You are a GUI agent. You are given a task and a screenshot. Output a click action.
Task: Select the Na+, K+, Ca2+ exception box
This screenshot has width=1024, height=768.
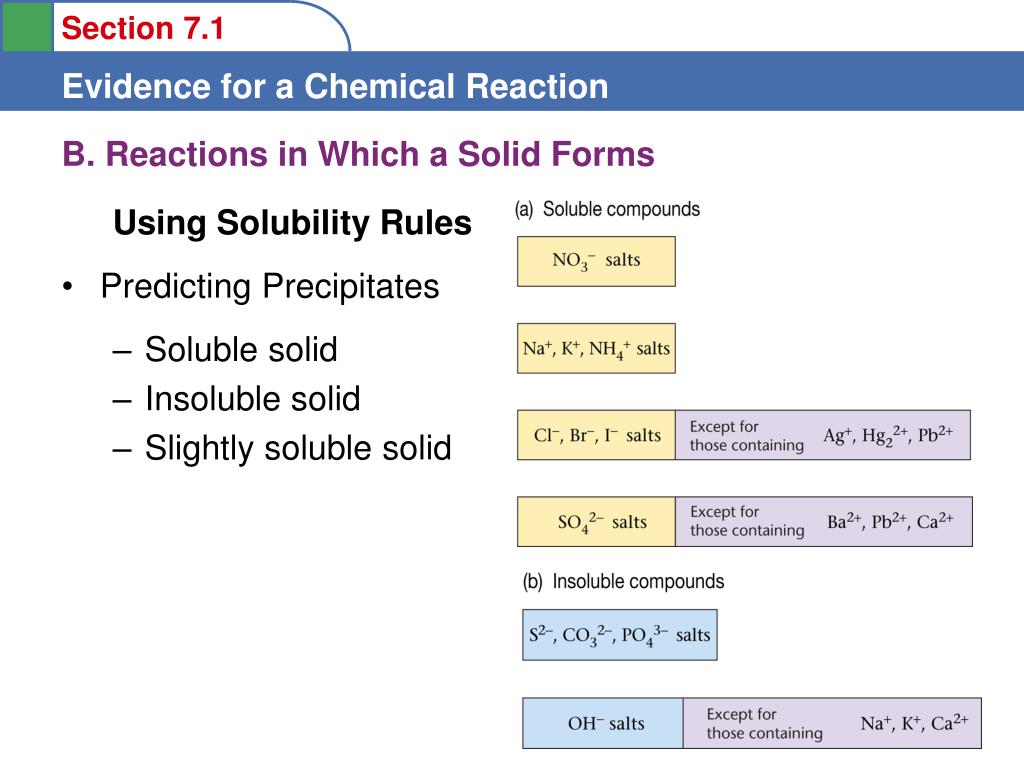[x=832, y=723]
